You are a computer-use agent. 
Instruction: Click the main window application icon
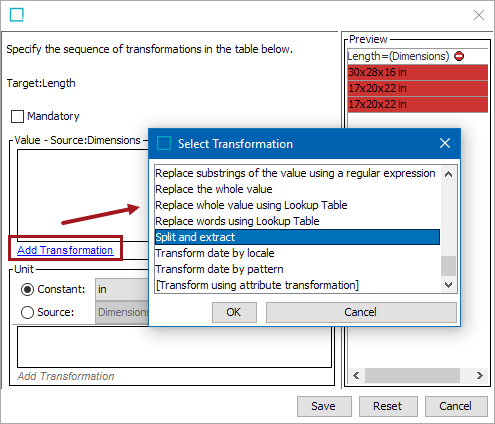pyautogui.click(x=17, y=15)
